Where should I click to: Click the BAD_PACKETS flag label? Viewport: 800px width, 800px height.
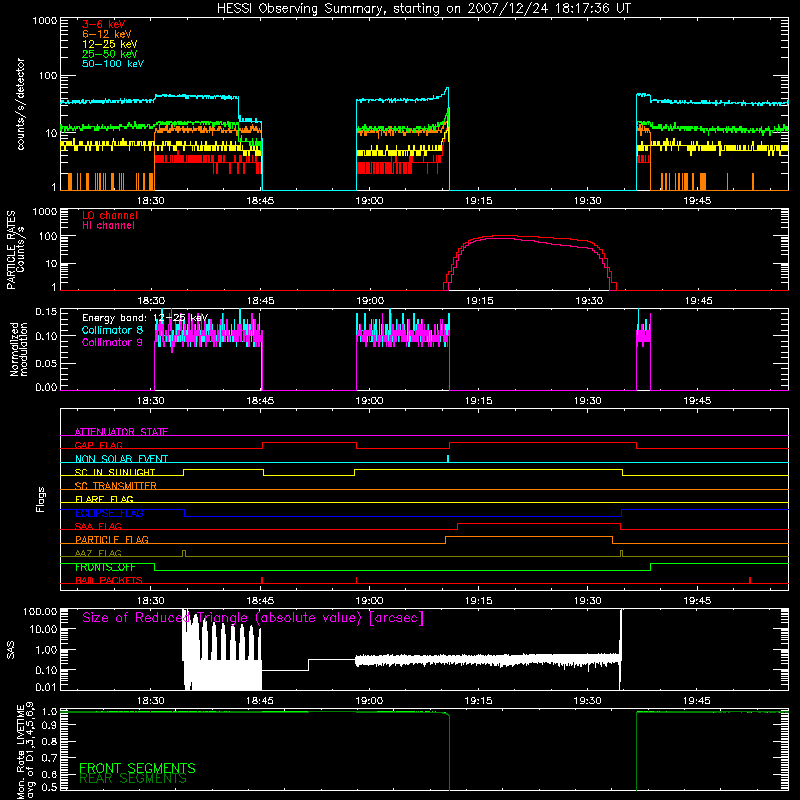[x=109, y=580]
